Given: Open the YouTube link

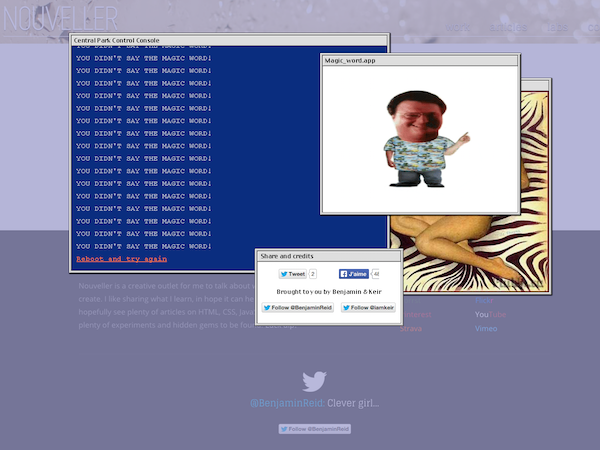Looking at the screenshot, I should pos(490,315).
